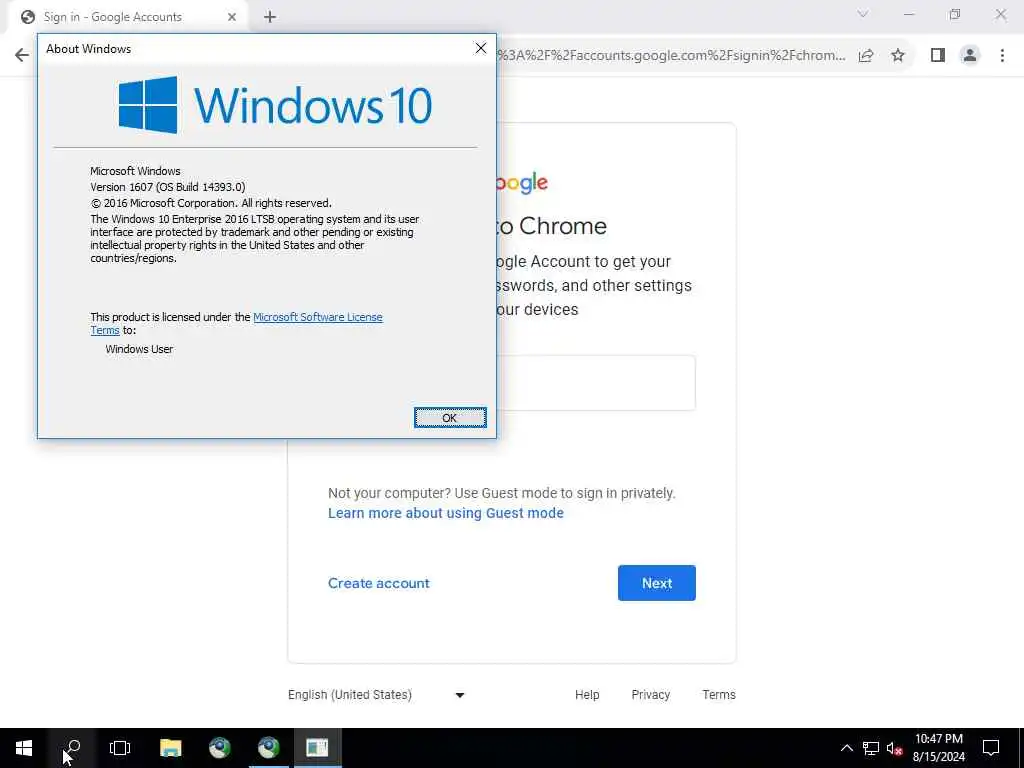Click OK in About Windows dialog
Screen dimensions: 1024x768
(x=450, y=417)
